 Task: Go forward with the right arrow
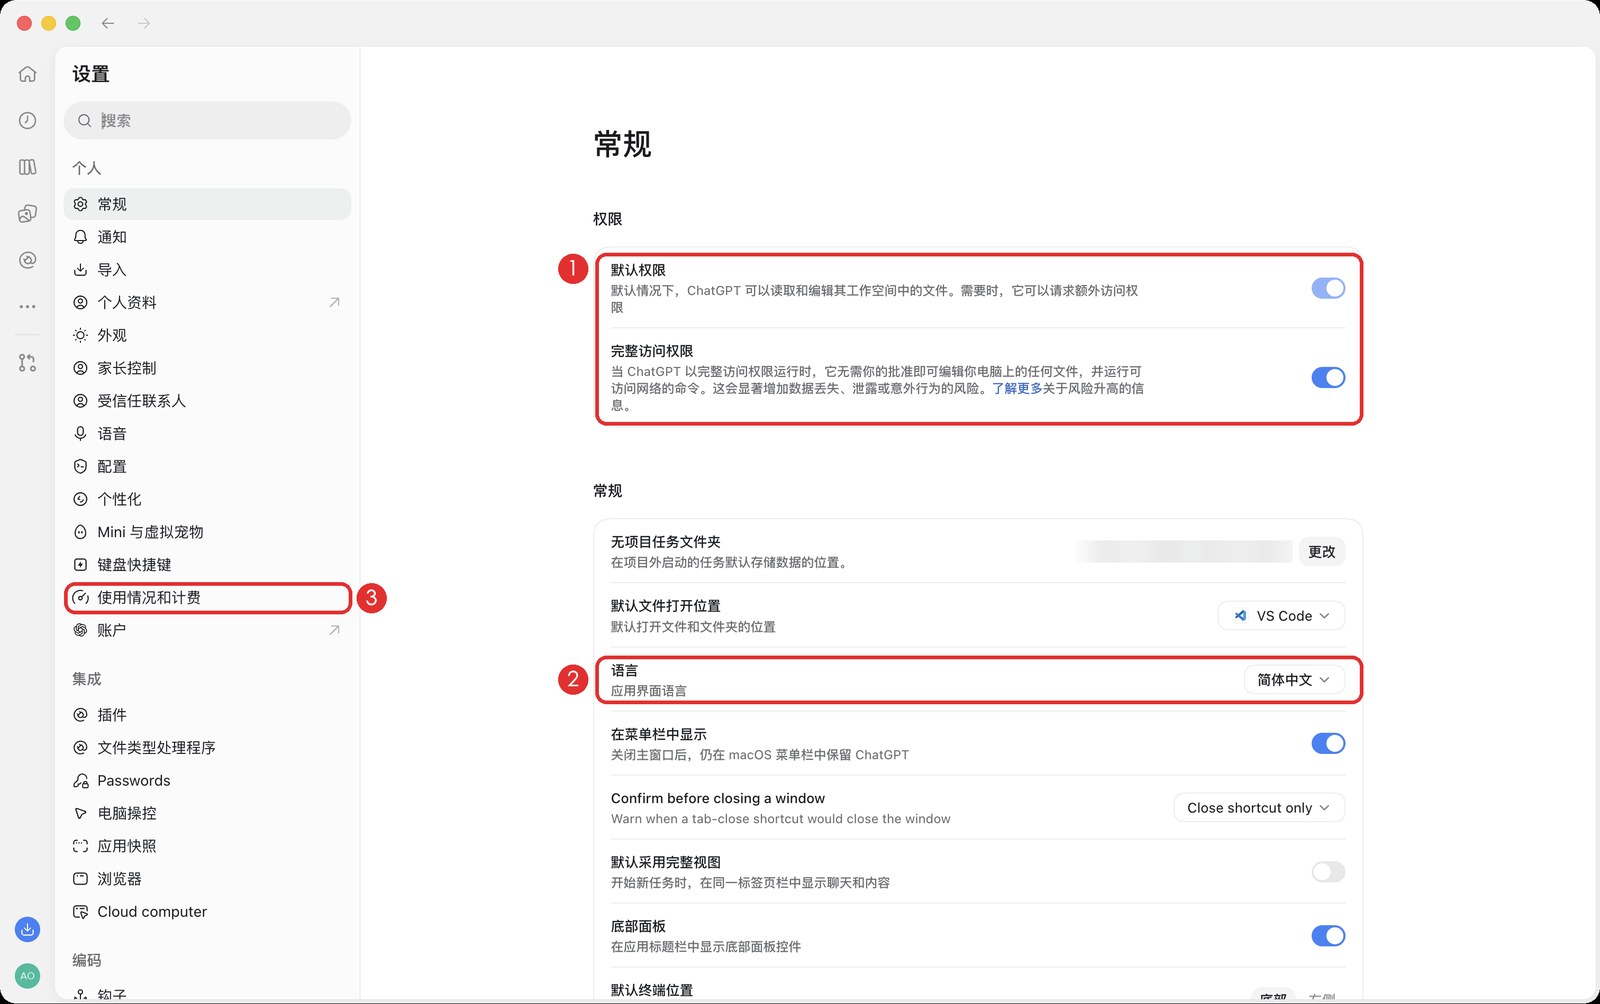(x=144, y=23)
